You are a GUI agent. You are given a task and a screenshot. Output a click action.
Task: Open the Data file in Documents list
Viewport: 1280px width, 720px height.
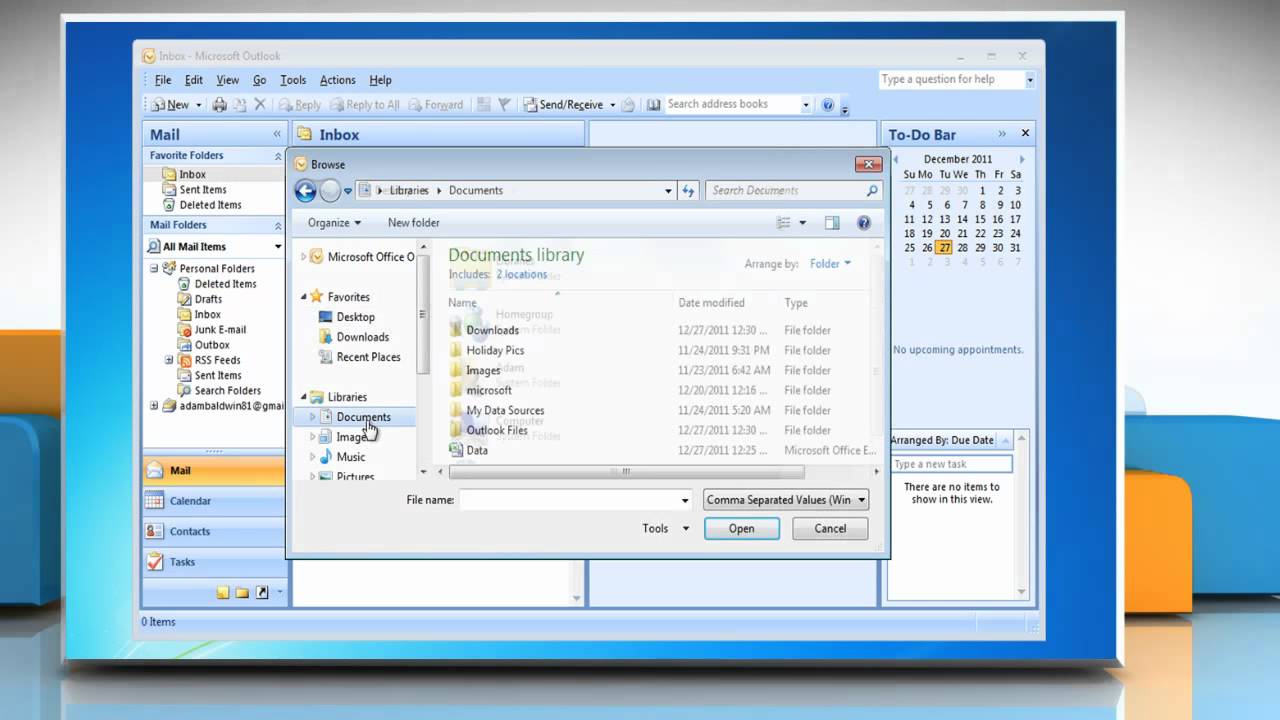click(x=477, y=450)
